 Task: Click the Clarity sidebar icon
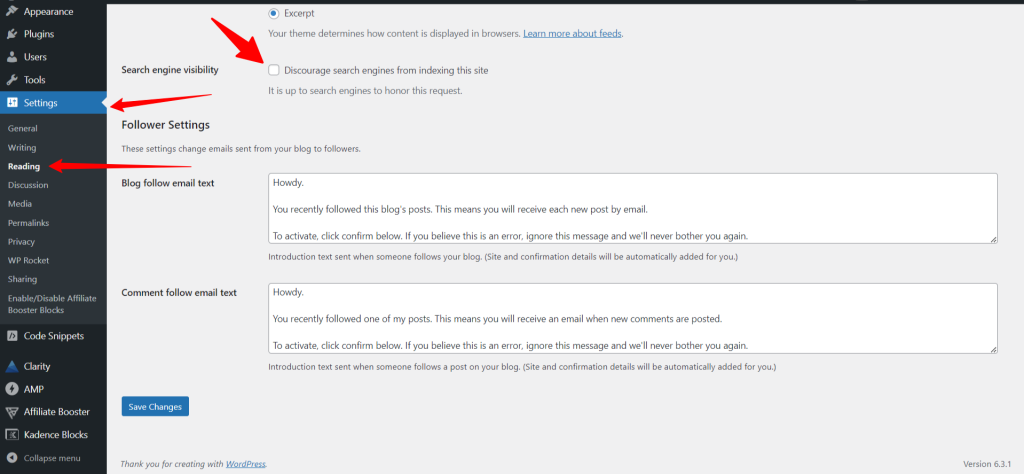[12, 366]
